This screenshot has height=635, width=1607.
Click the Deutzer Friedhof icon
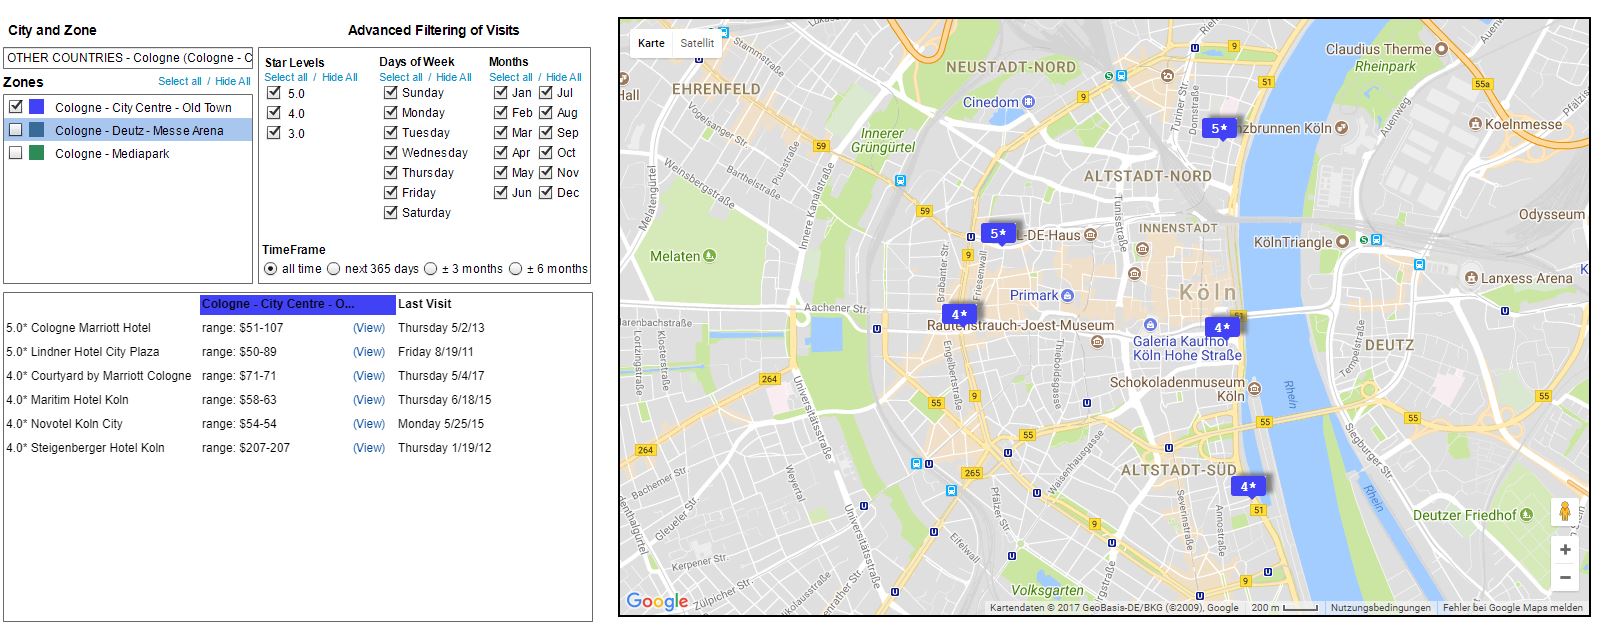(x=1526, y=515)
